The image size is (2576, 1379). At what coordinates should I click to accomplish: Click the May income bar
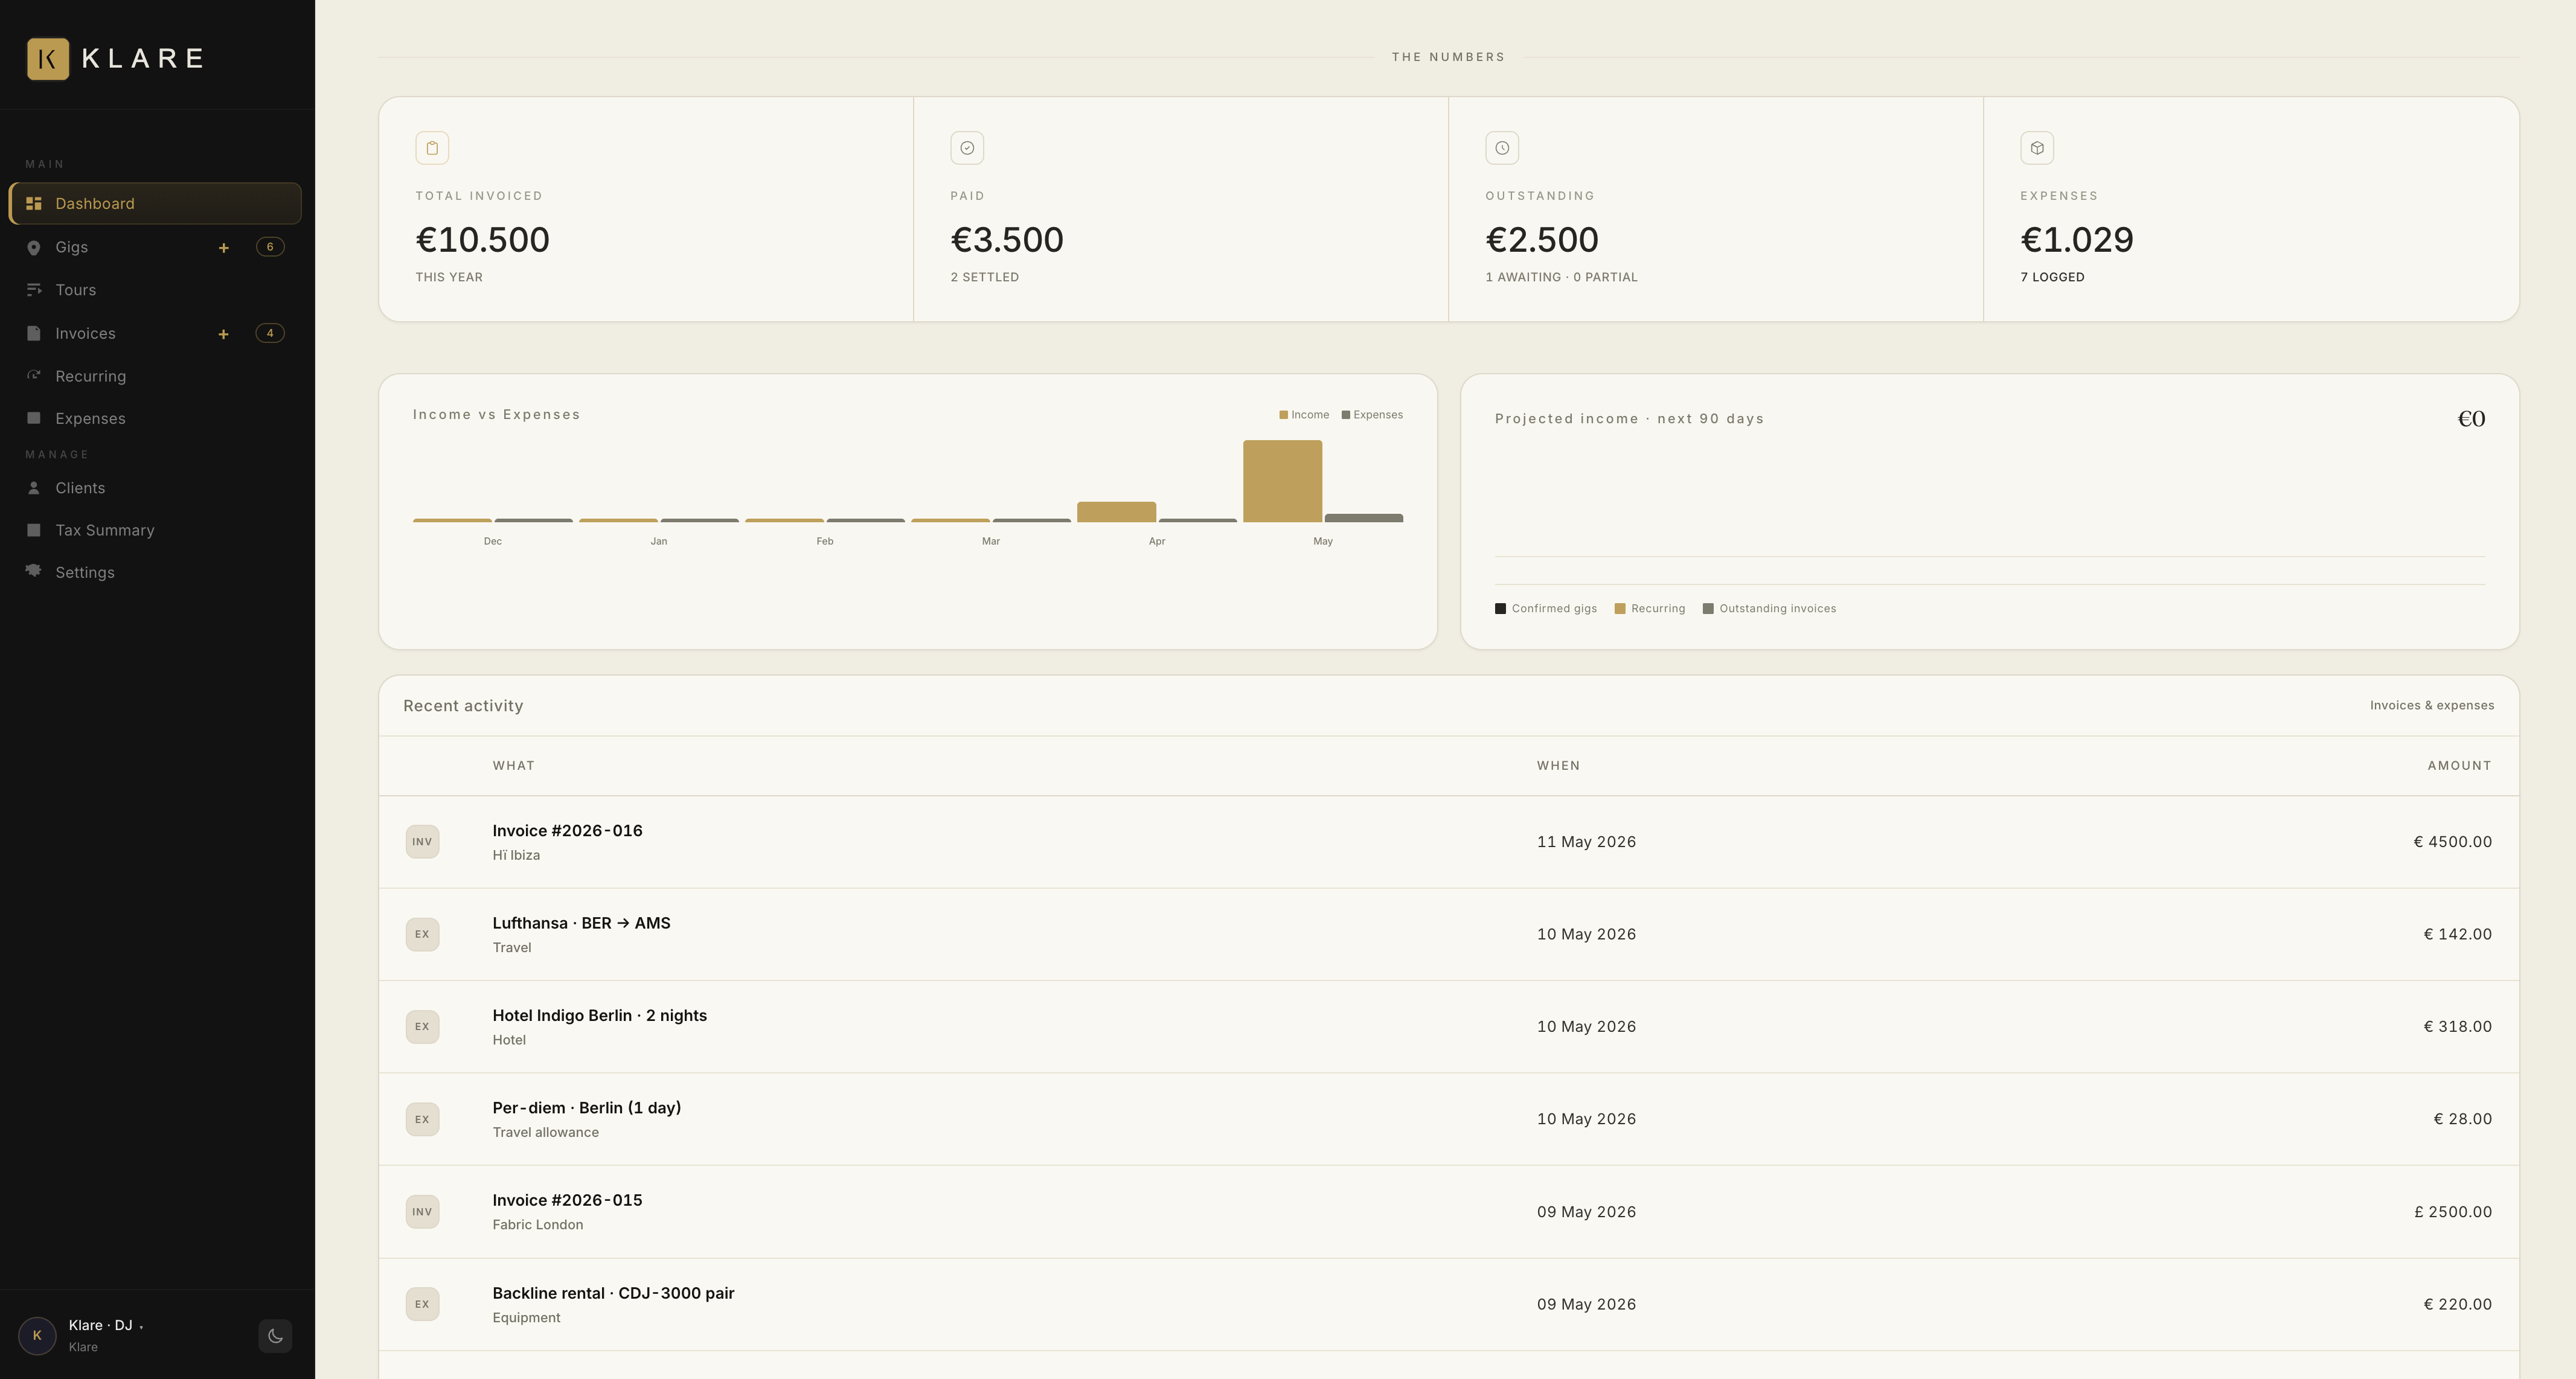[1283, 481]
